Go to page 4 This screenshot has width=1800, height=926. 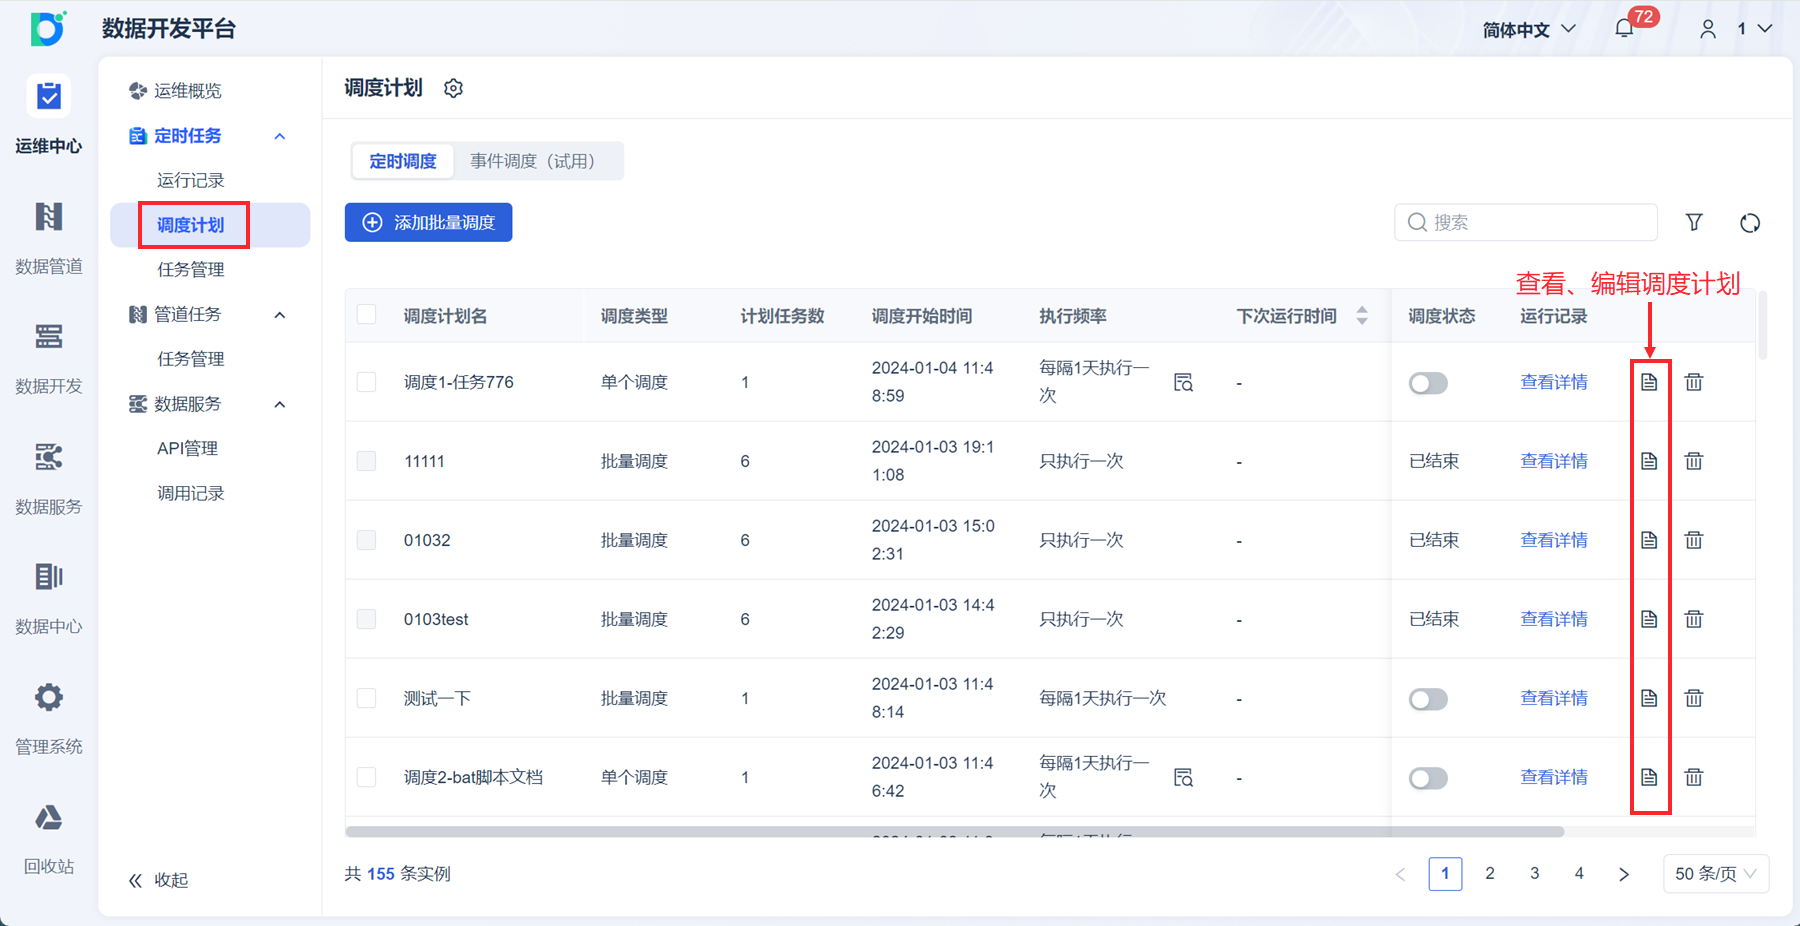pos(1579,874)
